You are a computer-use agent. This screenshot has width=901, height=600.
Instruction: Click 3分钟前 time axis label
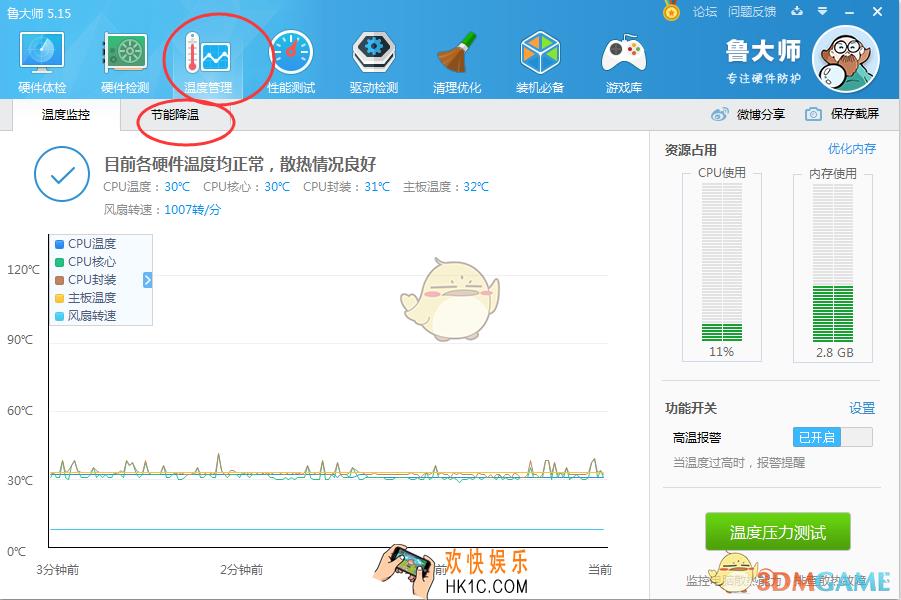point(57,570)
